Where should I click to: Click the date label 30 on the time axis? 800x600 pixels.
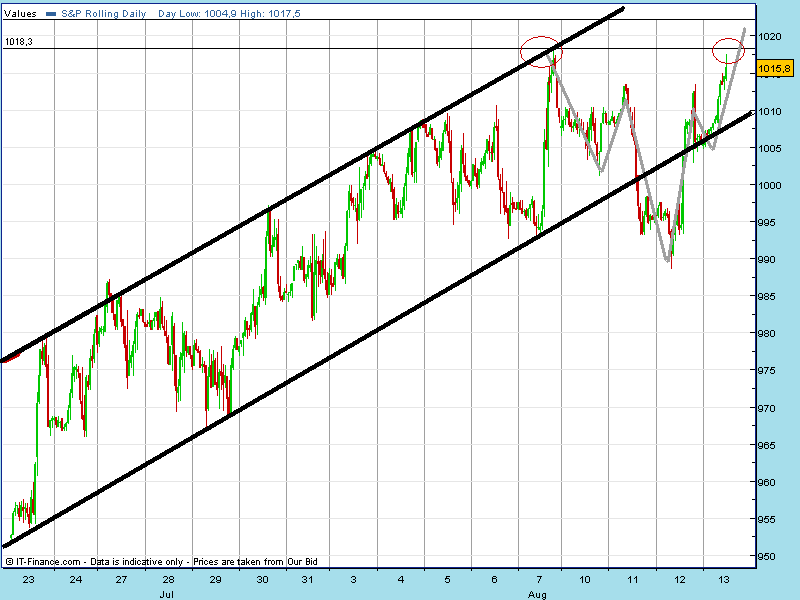click(x=262, y=580)
